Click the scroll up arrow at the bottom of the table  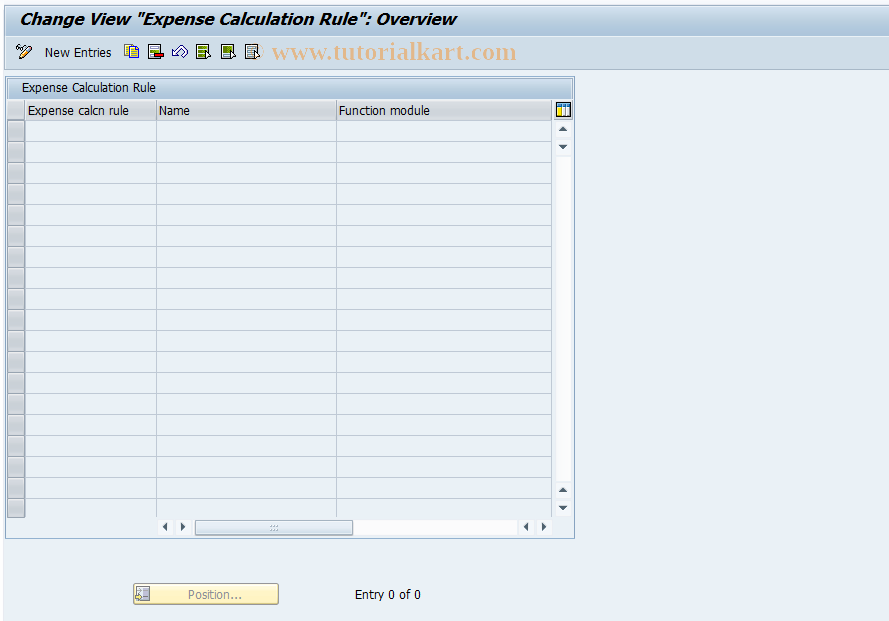tap(563, 490)
